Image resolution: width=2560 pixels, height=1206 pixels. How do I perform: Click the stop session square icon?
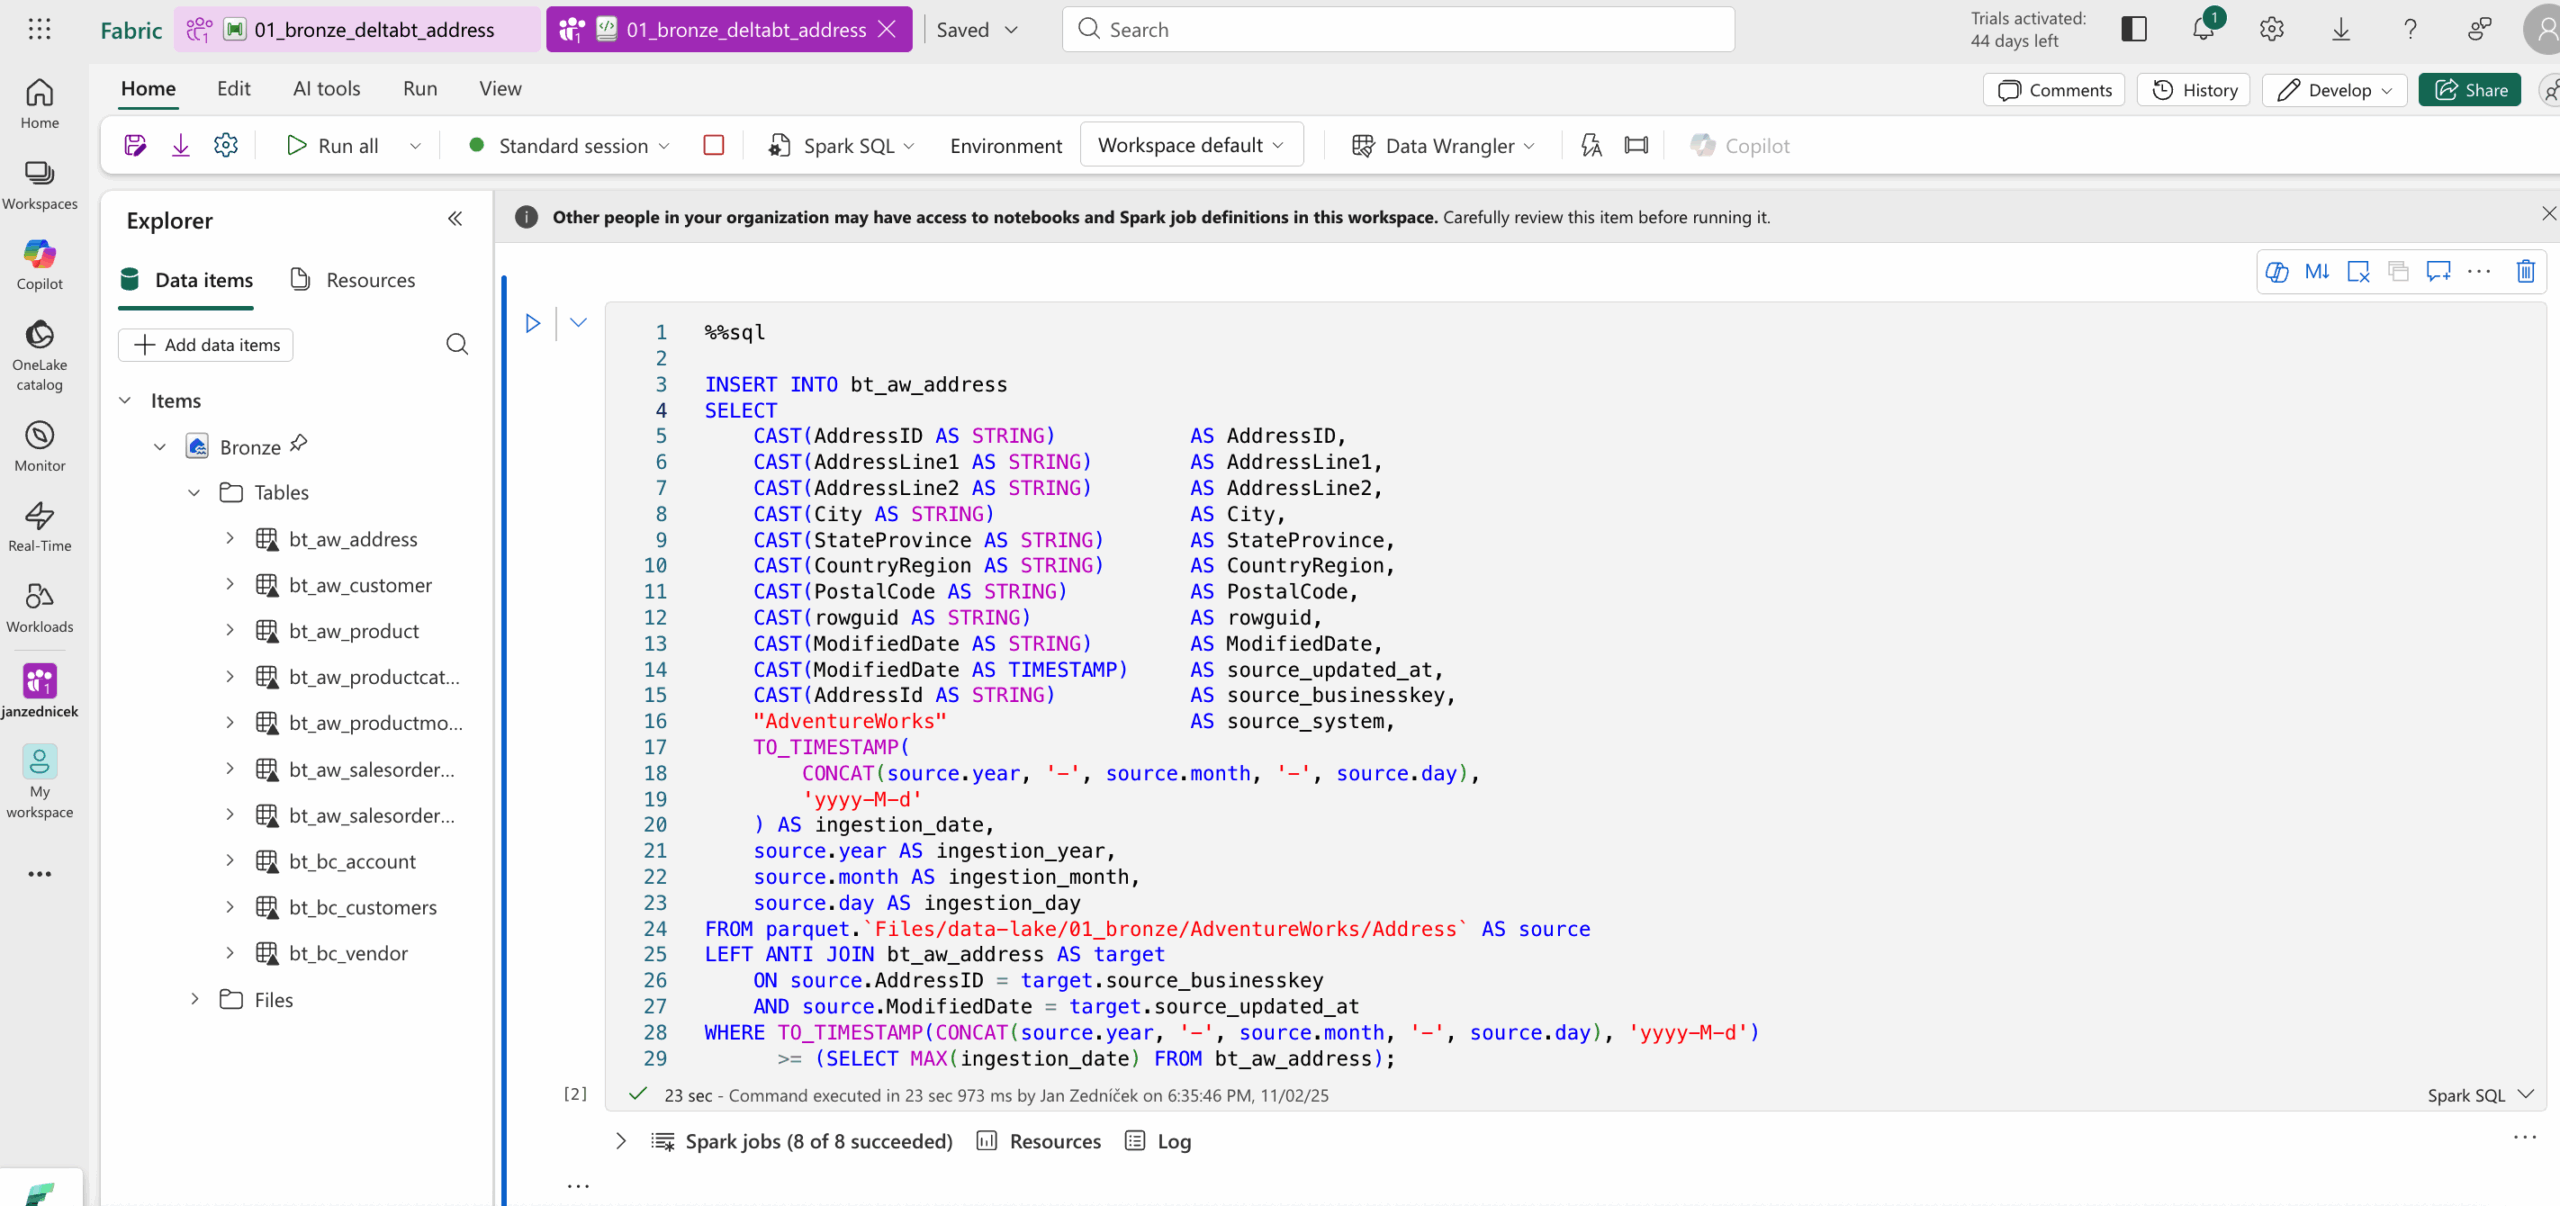pyautogui.click(x=713, y=146)
